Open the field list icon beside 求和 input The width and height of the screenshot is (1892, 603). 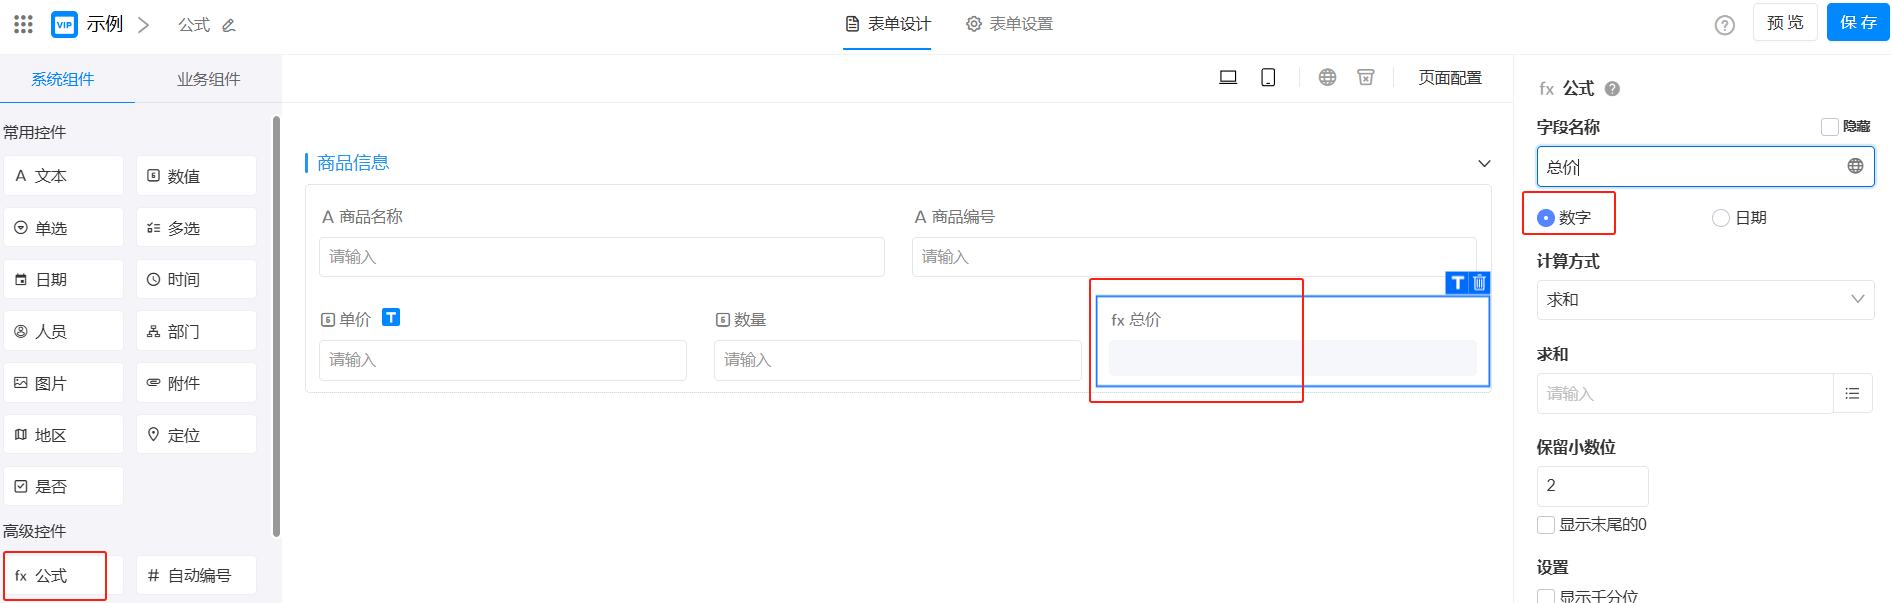click(1852, 394)
